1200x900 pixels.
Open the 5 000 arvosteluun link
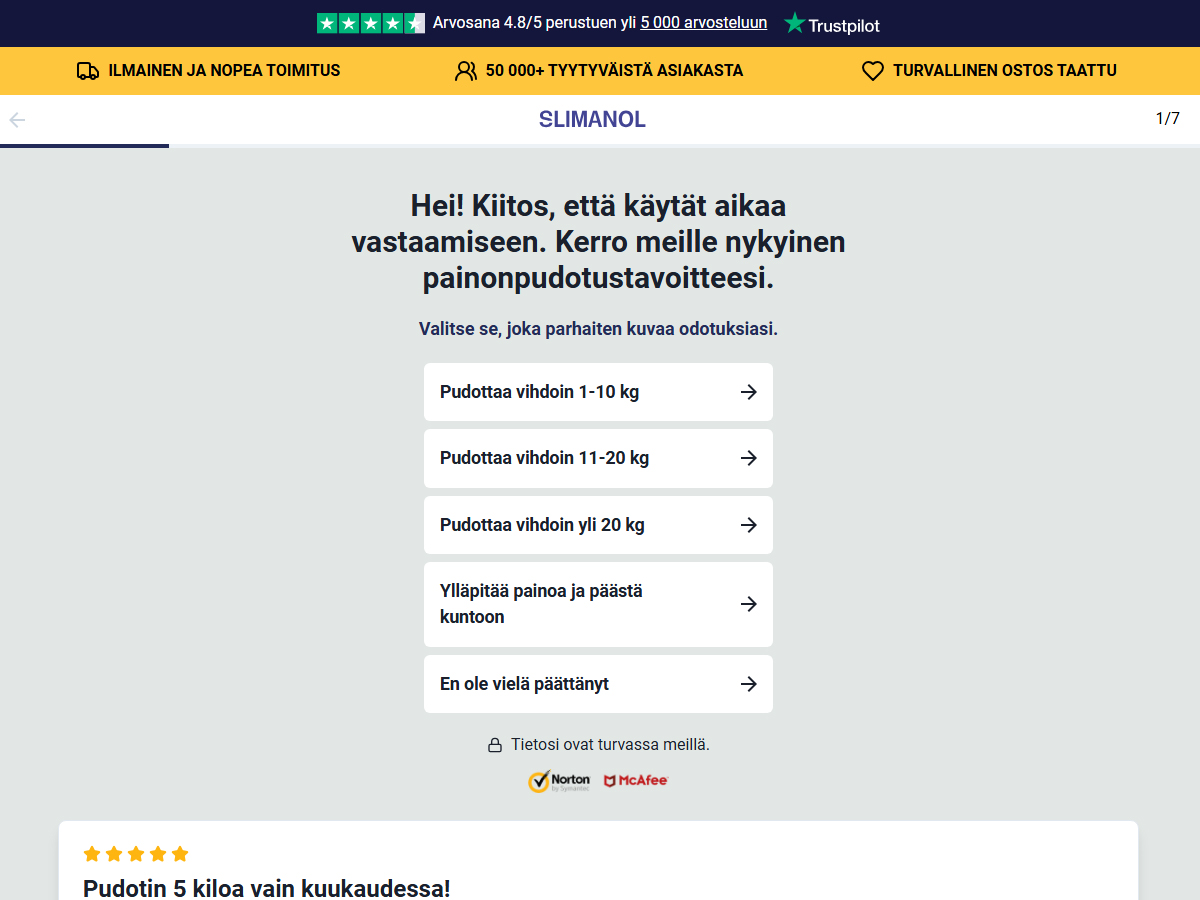pyautogui.click(x=704, y=23)
